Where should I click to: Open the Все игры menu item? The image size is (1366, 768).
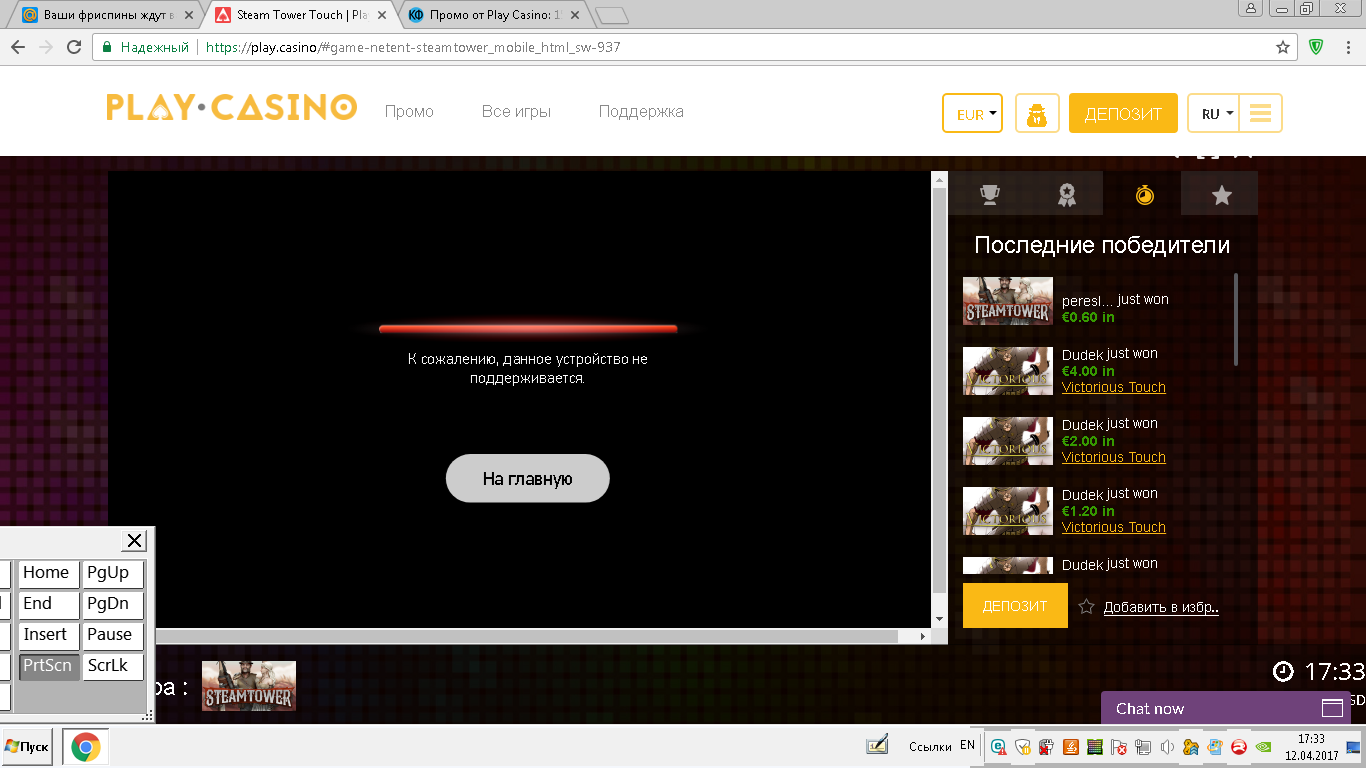tap(516, 112)
